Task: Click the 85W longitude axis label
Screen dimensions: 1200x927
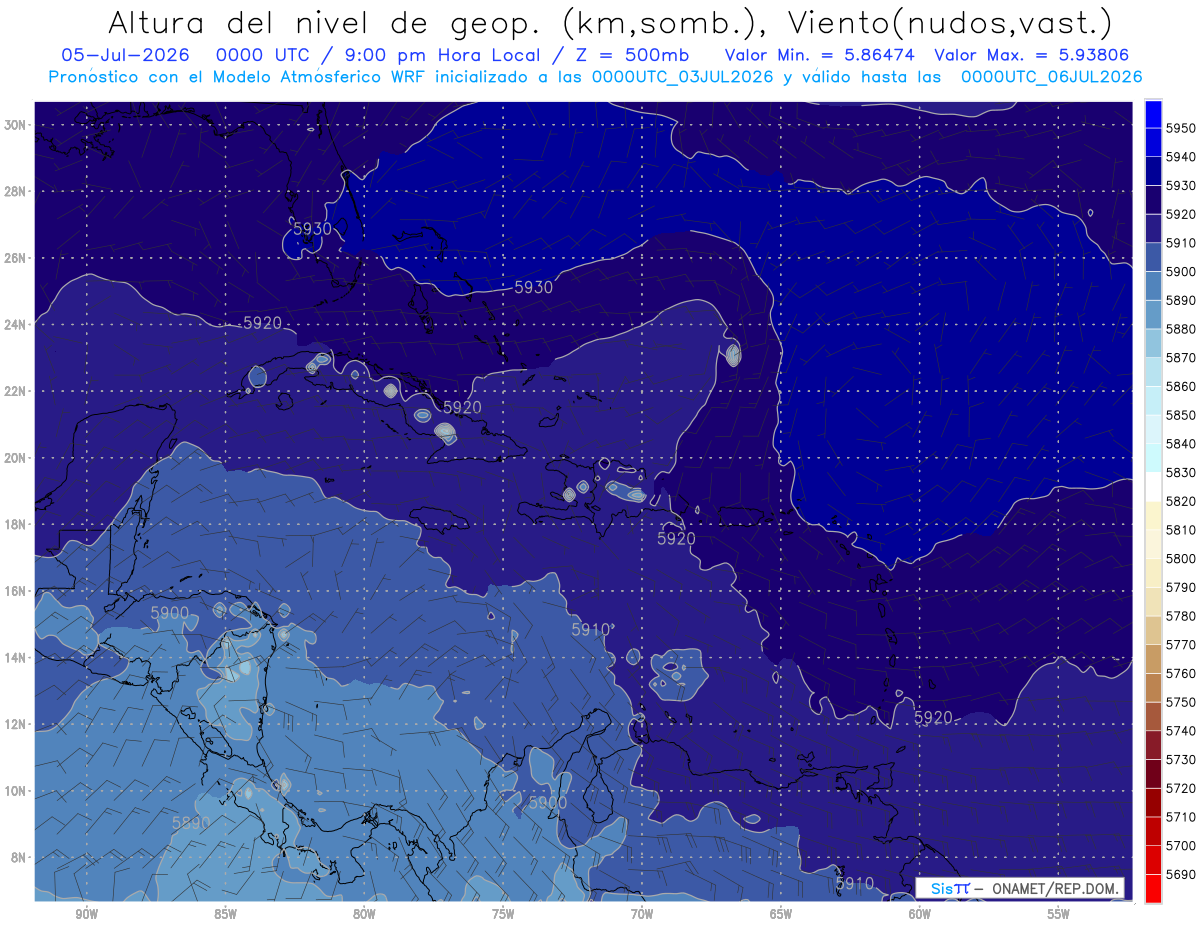Action: pyautogui.click(x=225, y=914)
